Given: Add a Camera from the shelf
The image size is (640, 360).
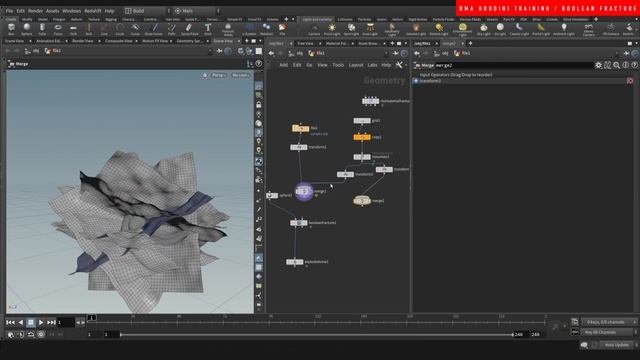Looking at the screenshot, I should pos(314,29).
